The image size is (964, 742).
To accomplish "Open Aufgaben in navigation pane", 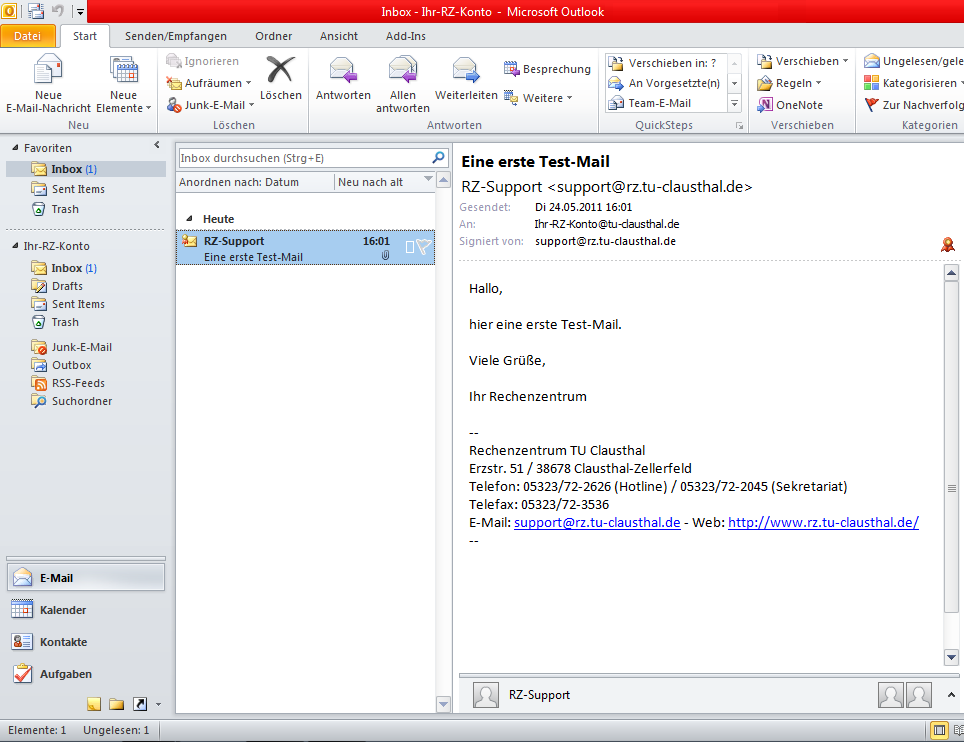I will [85, 674].
